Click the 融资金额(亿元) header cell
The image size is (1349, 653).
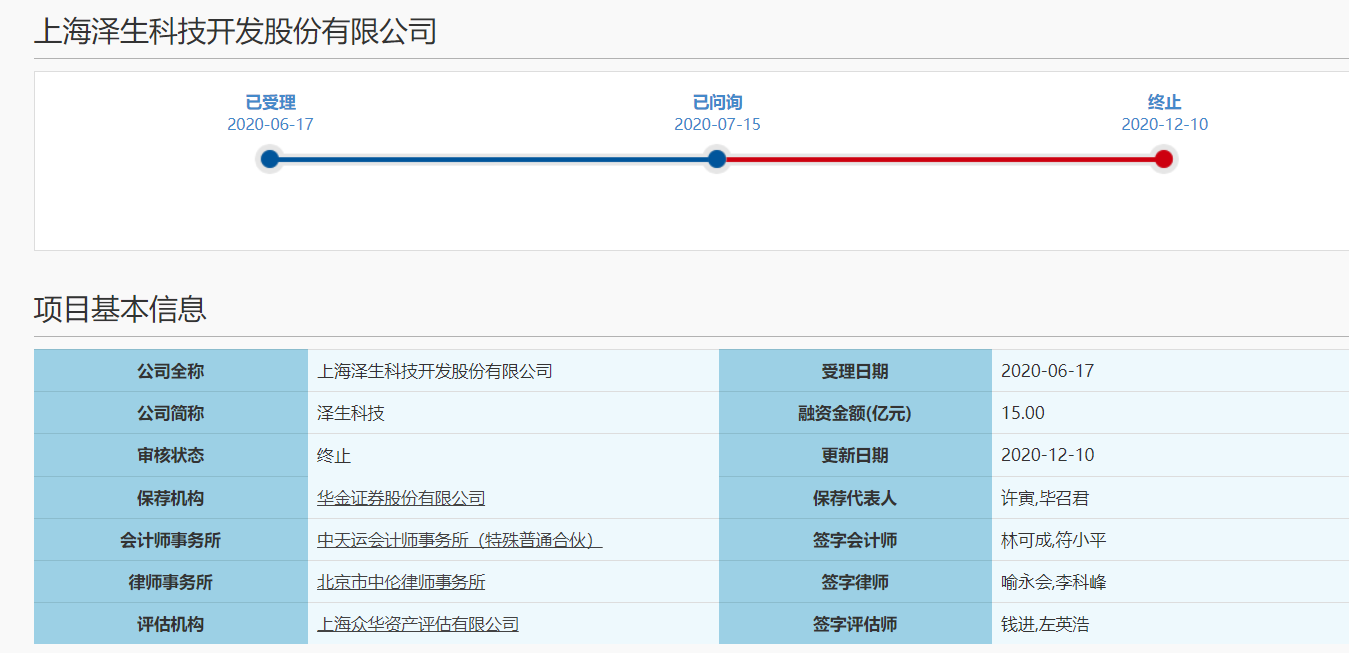(855, 413)
